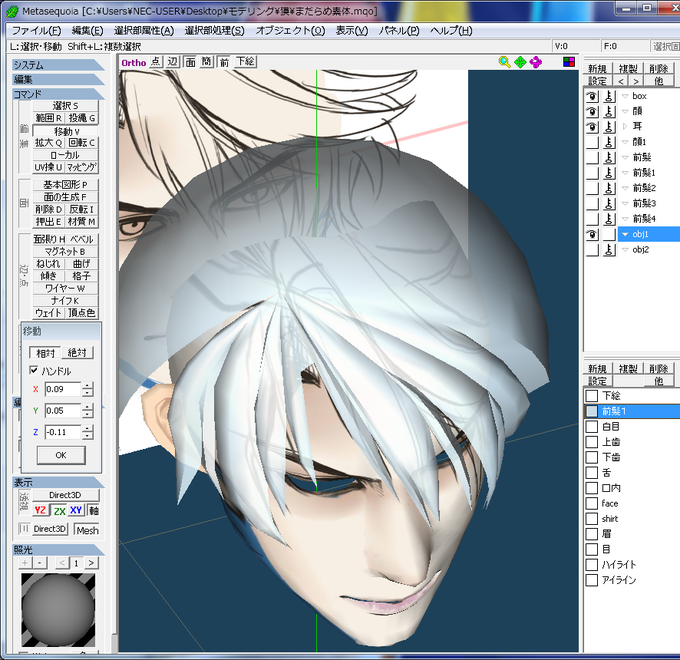Click the magnifier zoom view icon
680x660 pixels.
[504, 62]
